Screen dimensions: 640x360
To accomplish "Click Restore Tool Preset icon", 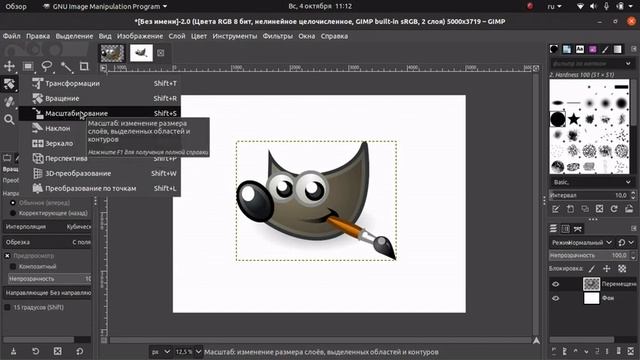I will point(36,351).
